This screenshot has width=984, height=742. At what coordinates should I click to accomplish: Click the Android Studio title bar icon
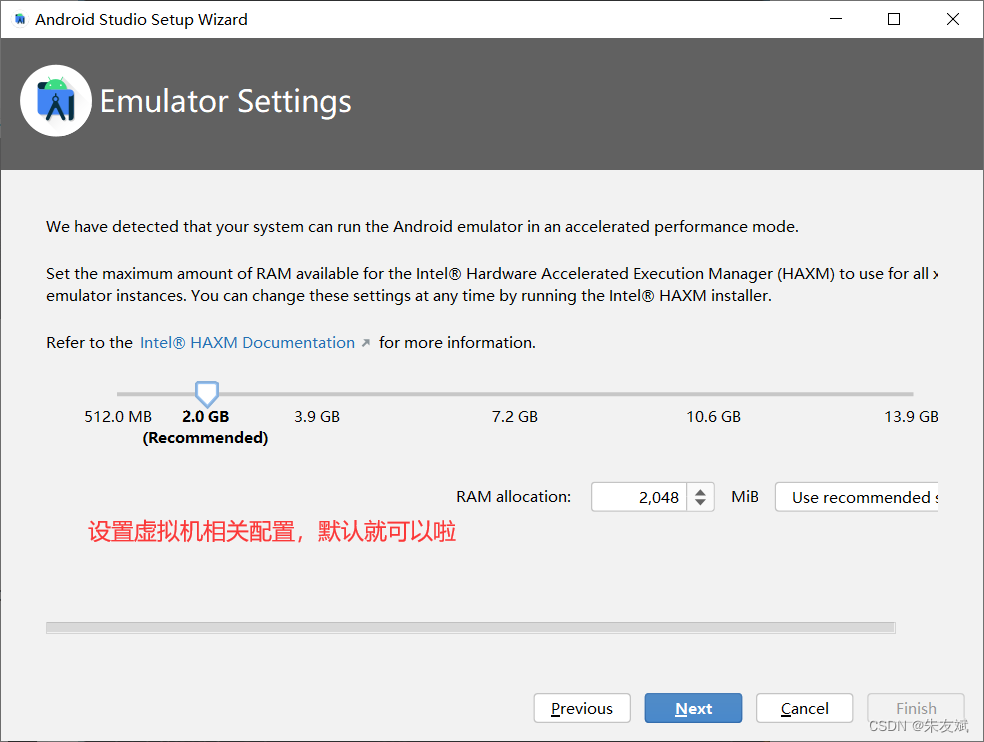(20, 19)
